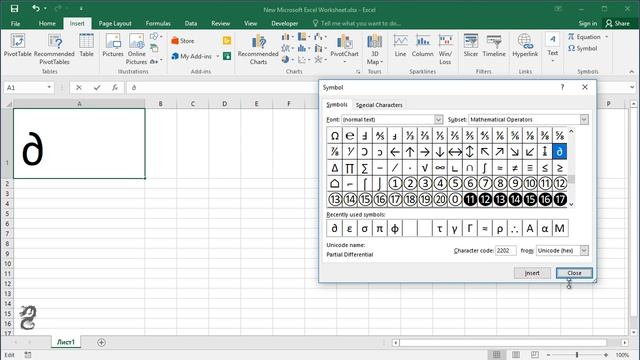
Task: Undo the last action
Action: [x=36, y=9]
